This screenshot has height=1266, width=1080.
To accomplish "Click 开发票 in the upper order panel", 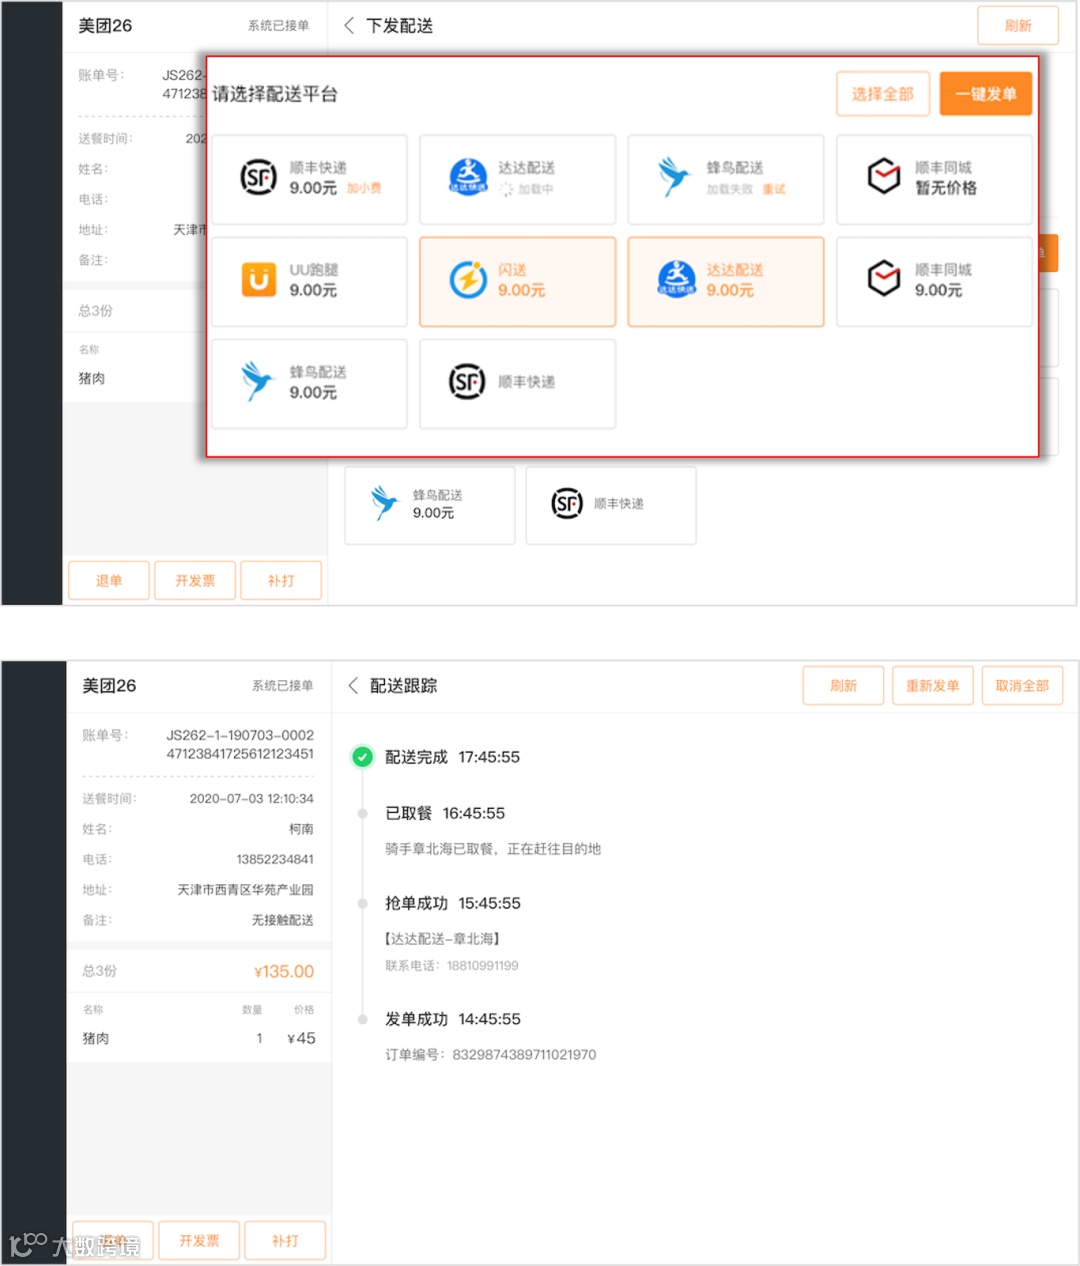I will tap(195, 581).
